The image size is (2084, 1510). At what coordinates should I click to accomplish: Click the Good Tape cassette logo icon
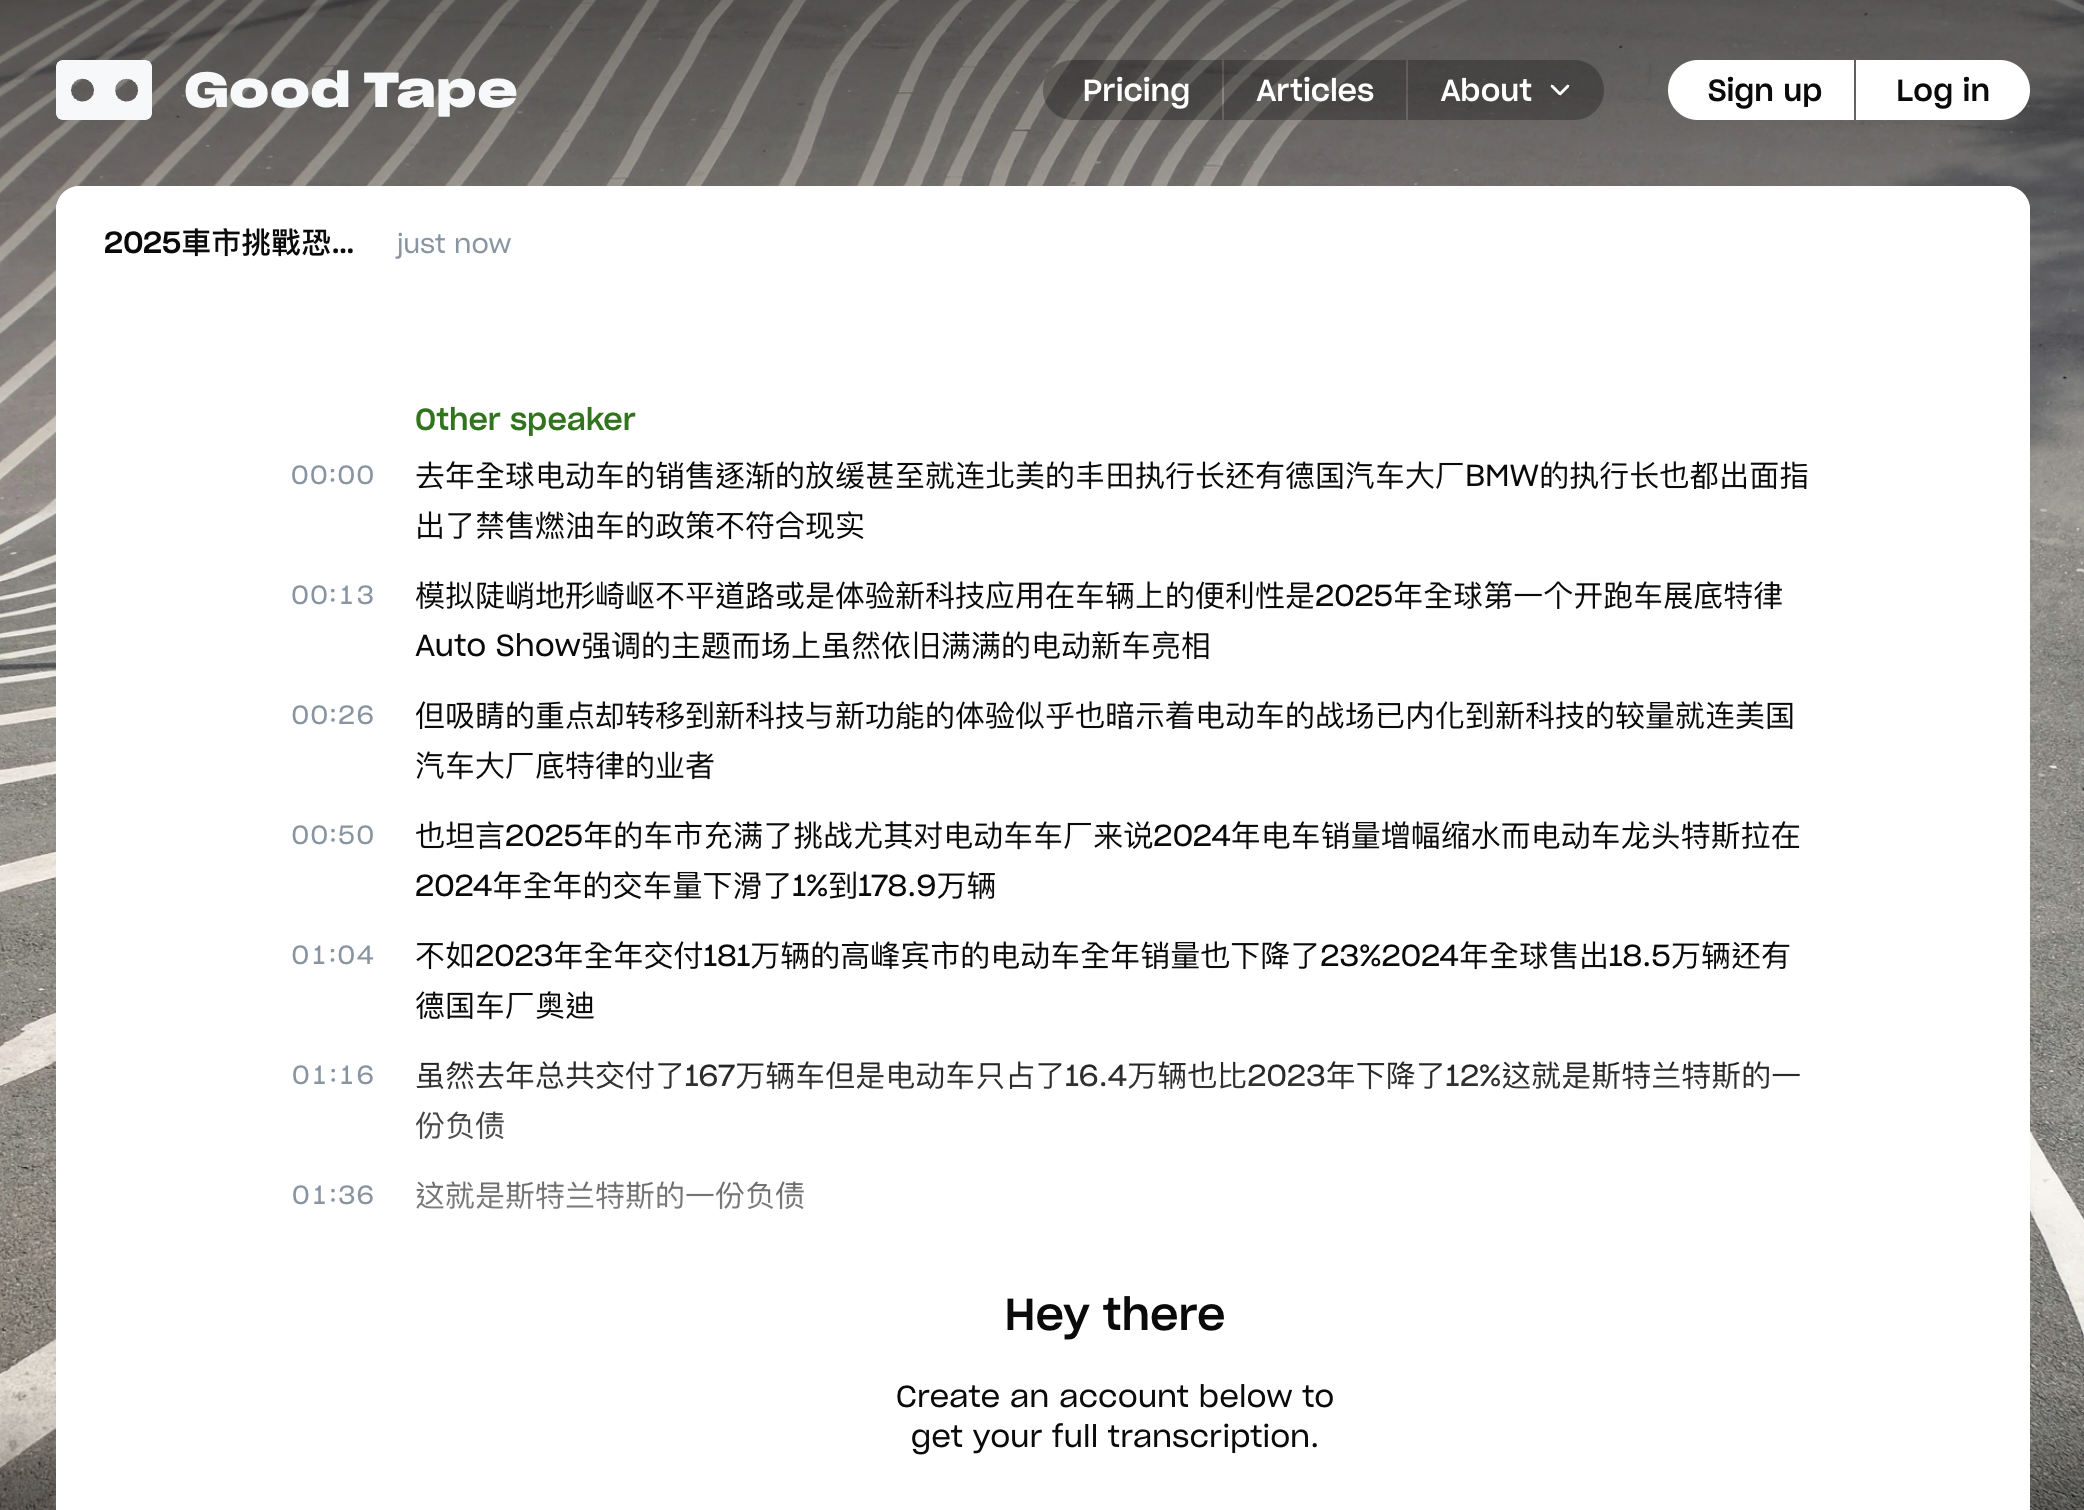coord(104,90)
